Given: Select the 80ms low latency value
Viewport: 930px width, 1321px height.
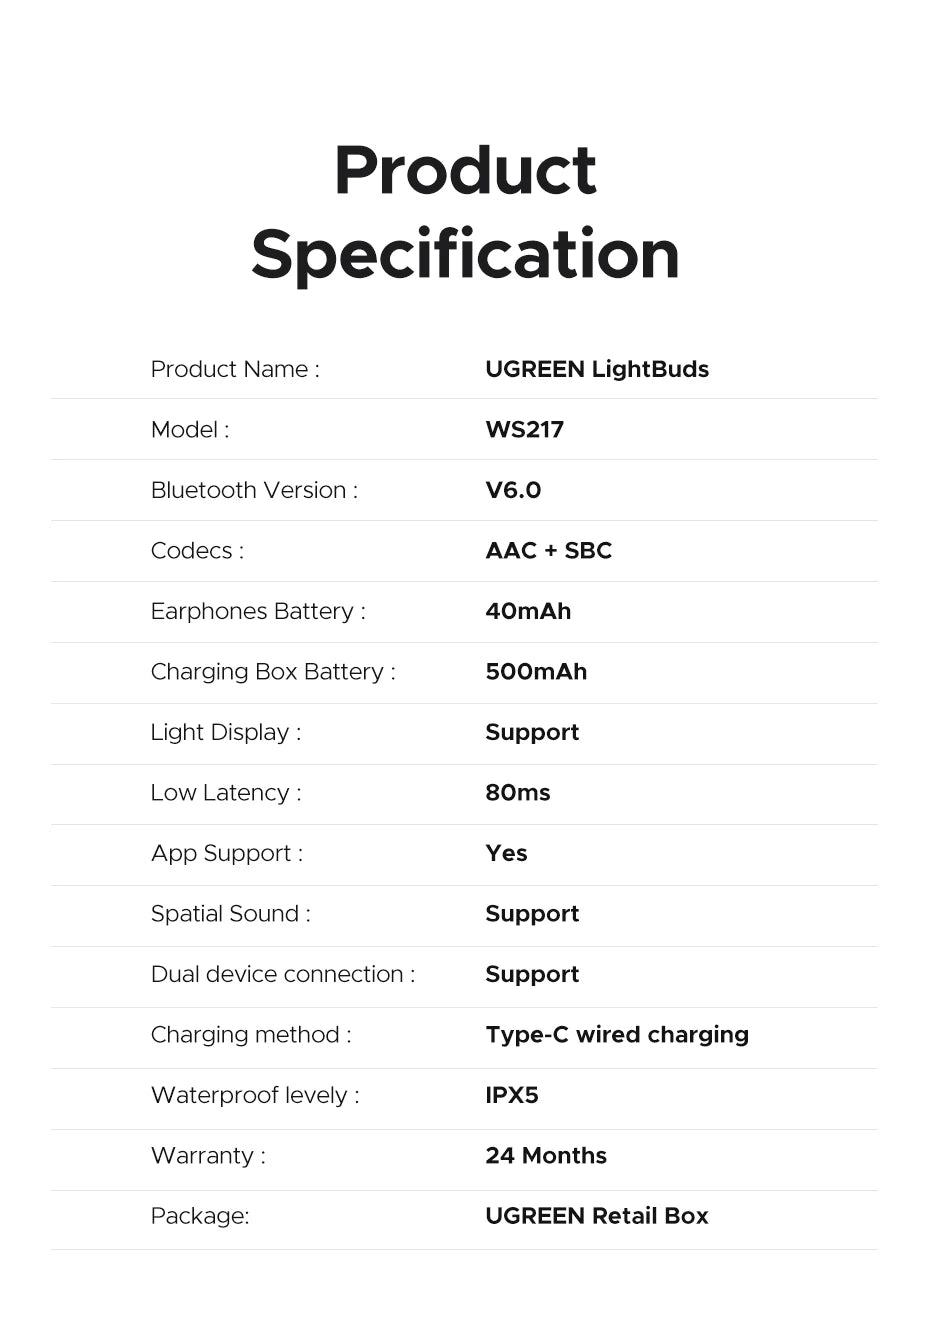Looking at the screenshot, I should 517,793.
